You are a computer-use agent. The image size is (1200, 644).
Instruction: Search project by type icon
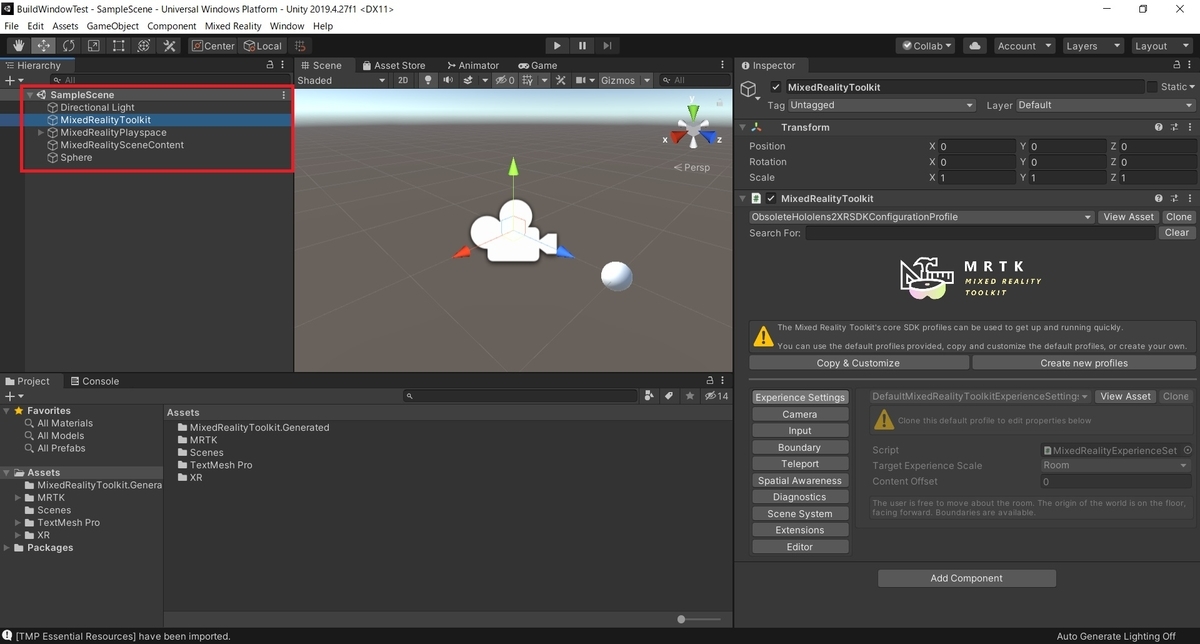point(650,396)
